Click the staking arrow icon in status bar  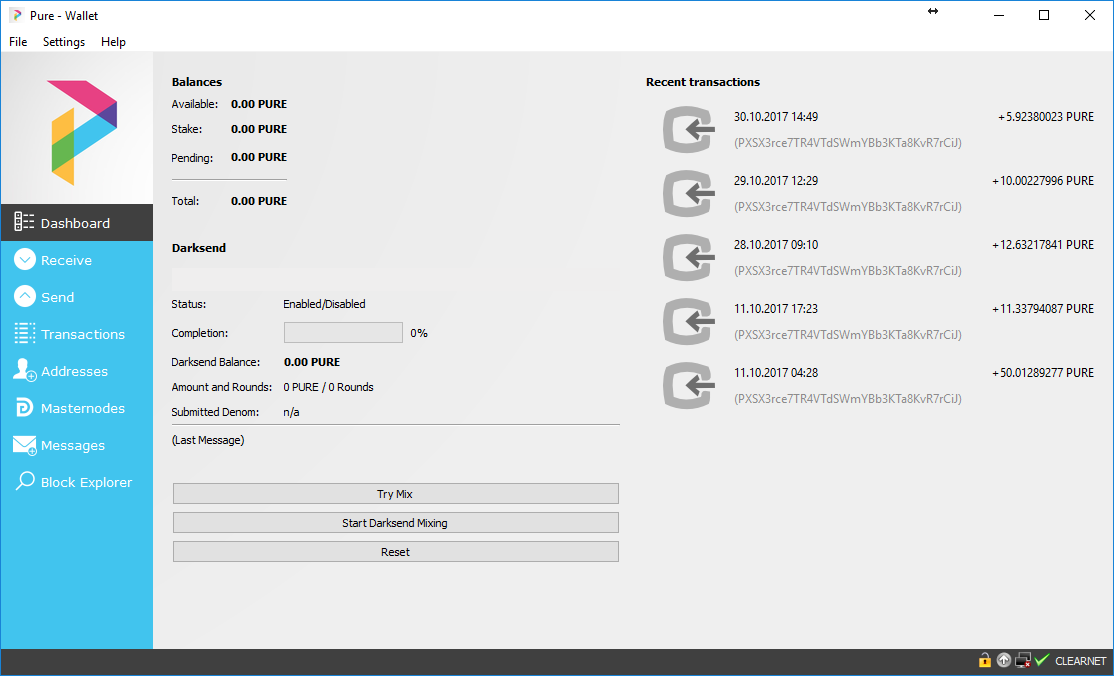click(x=1003, y=660)
